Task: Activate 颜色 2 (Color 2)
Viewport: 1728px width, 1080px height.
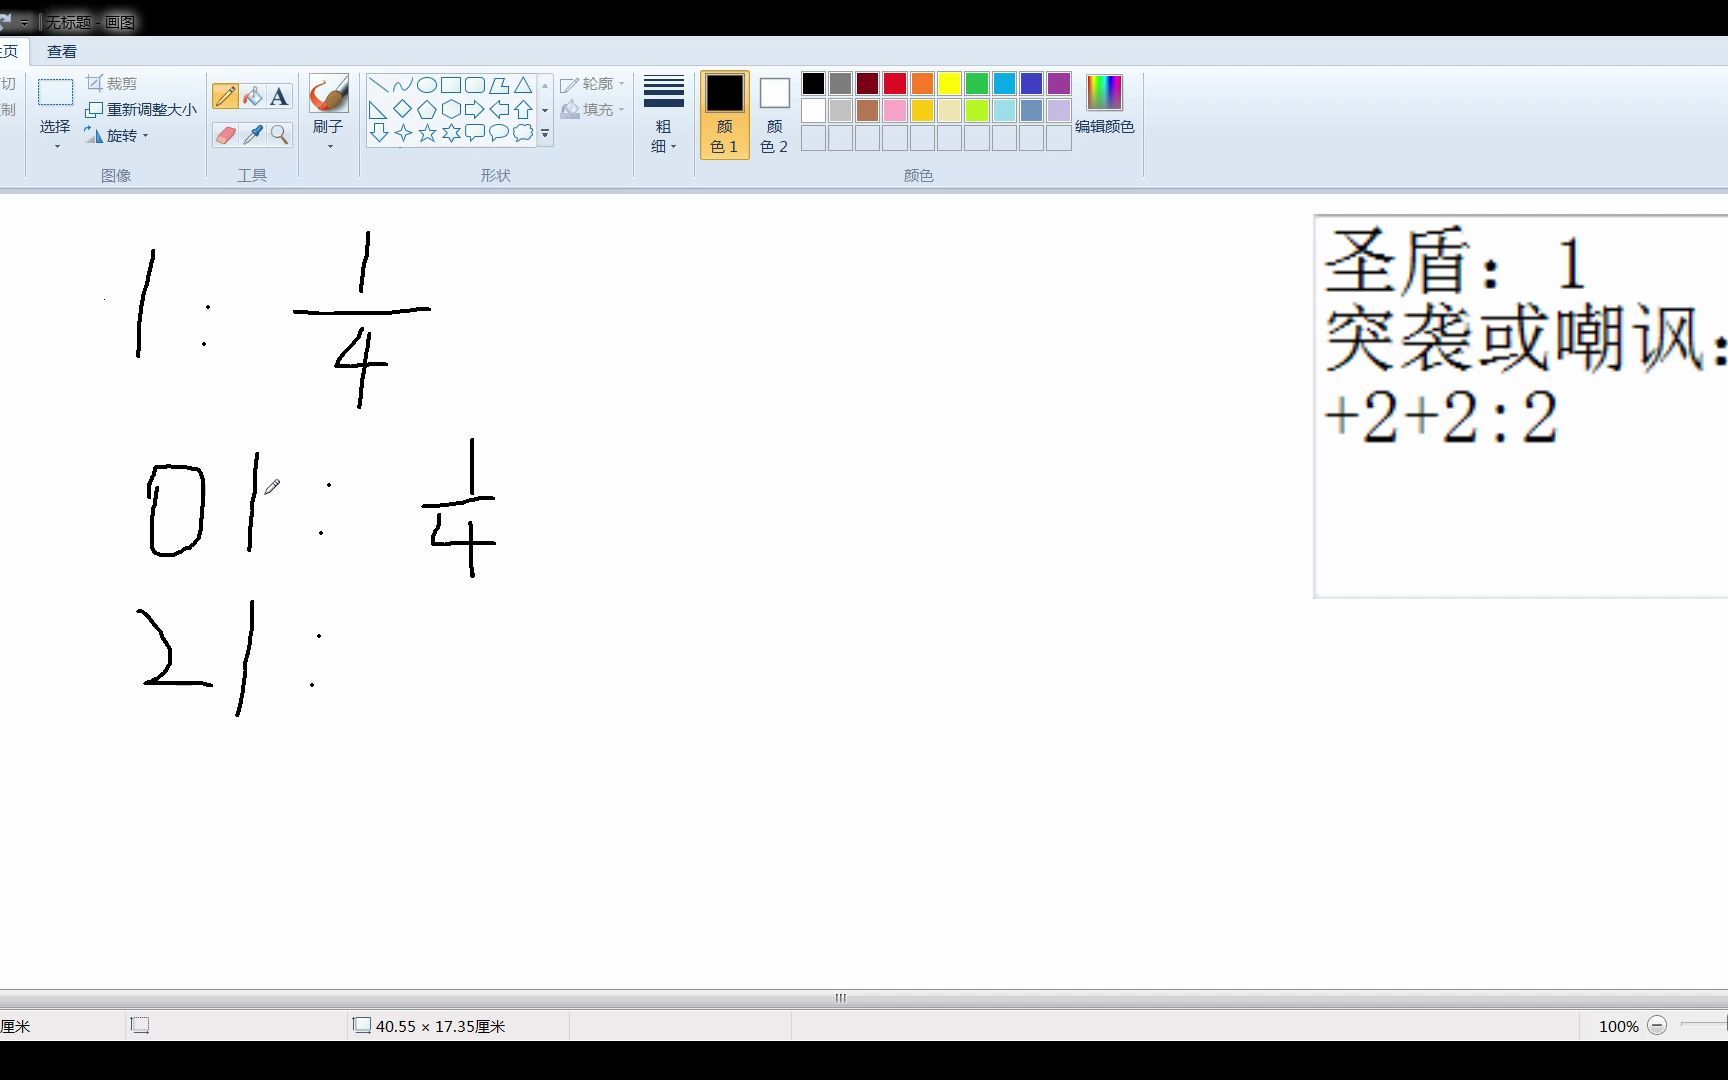Action: pyautogui.click(x=774, y=115)
